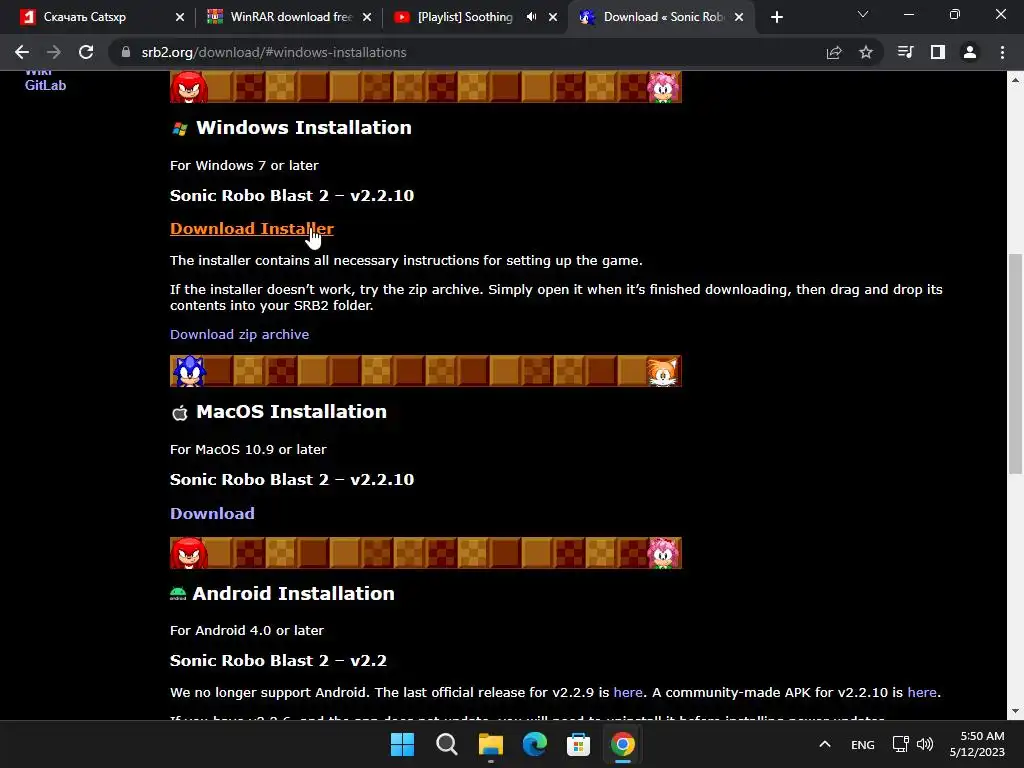Open the GitLab sidebar link
This screenshot has width=1024, height=768.
point(45,85)
